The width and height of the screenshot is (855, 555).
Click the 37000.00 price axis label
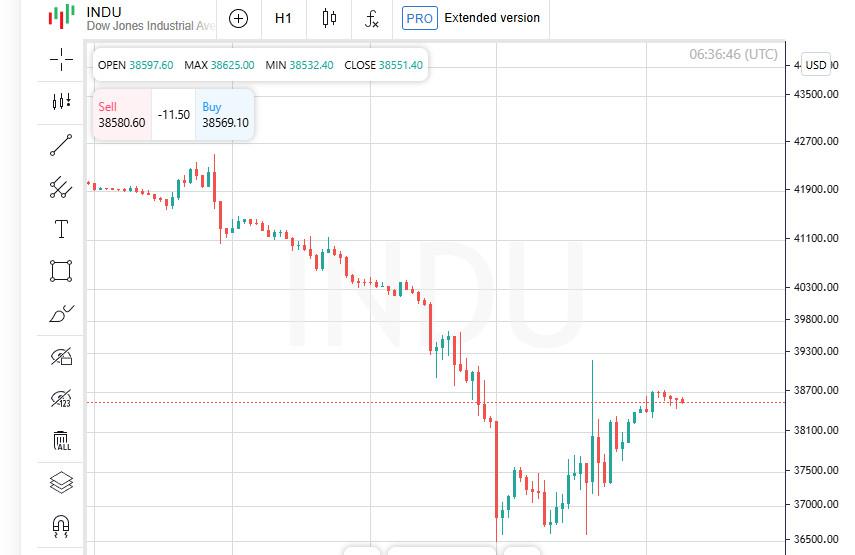click(x=816, y=504)
